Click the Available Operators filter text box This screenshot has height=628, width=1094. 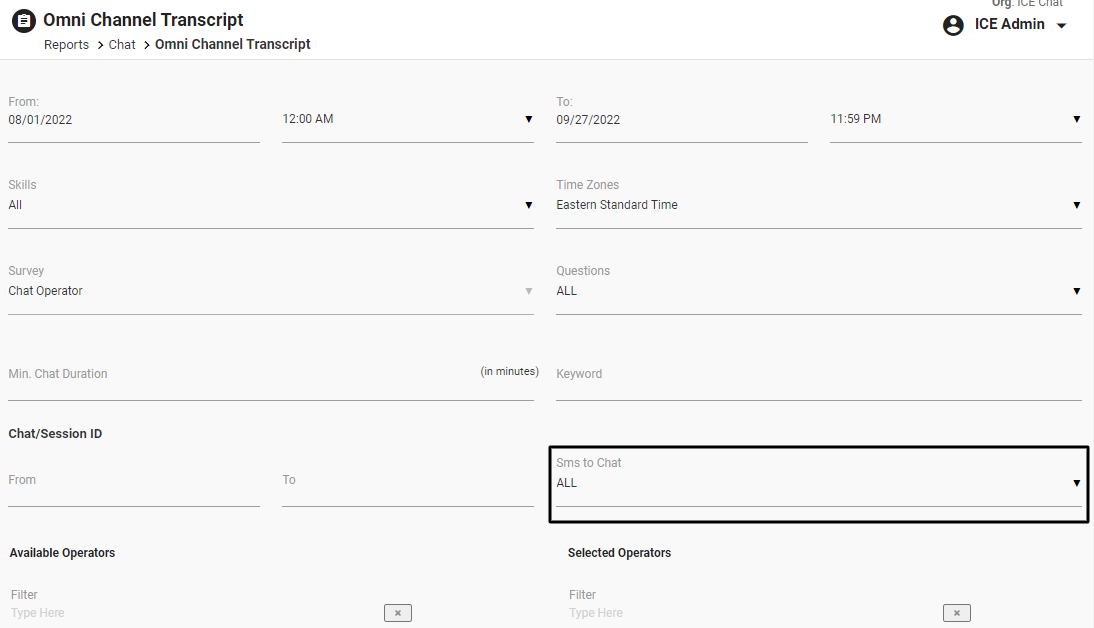(190, 613)
